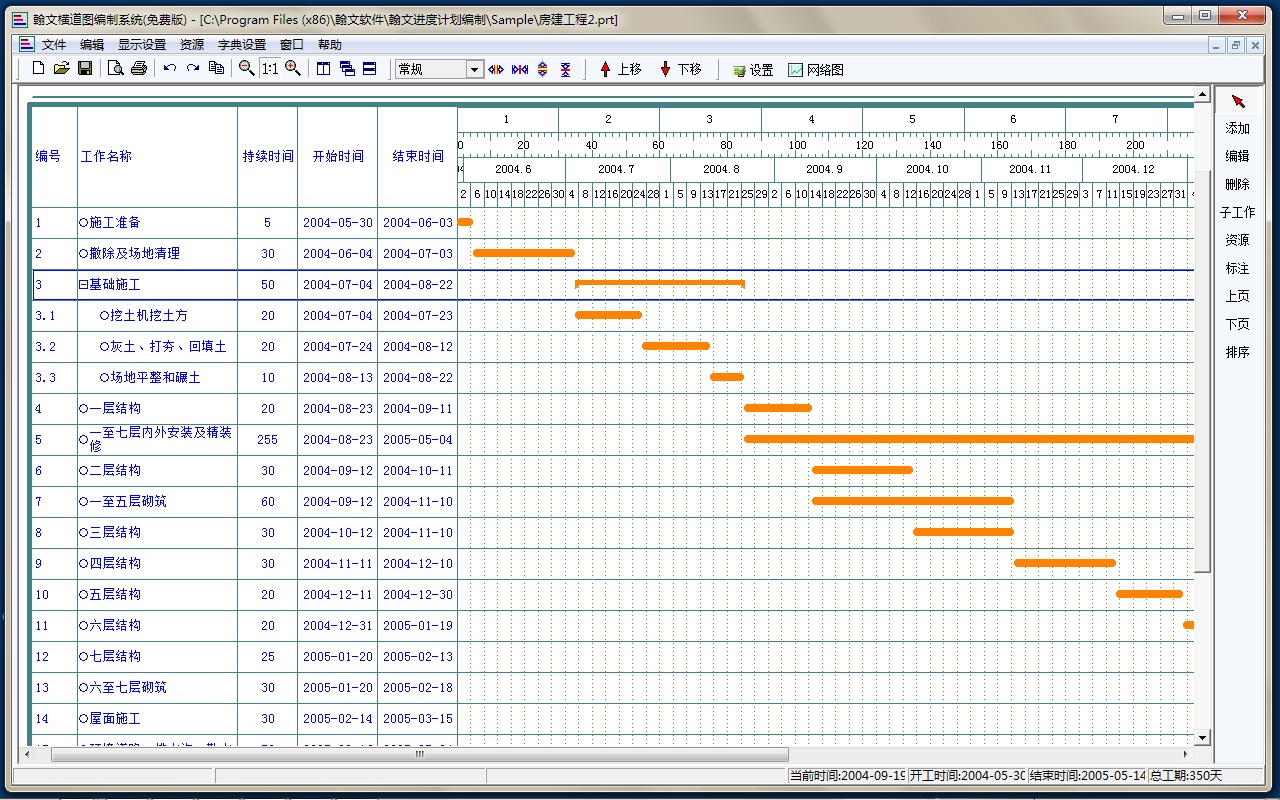1280x800 pixels.
Task: Redo the last action
Action: (193, 69)
